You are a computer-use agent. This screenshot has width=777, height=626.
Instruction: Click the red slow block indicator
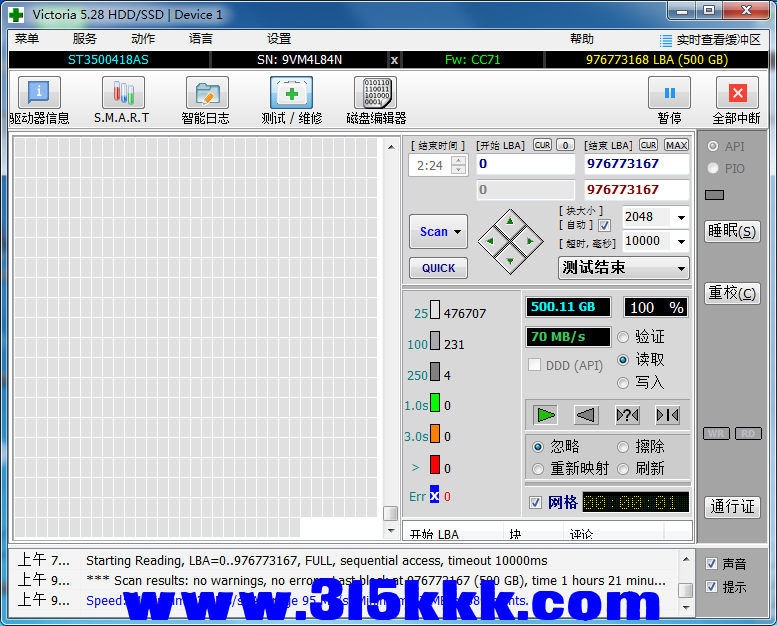tap(435, 464)
